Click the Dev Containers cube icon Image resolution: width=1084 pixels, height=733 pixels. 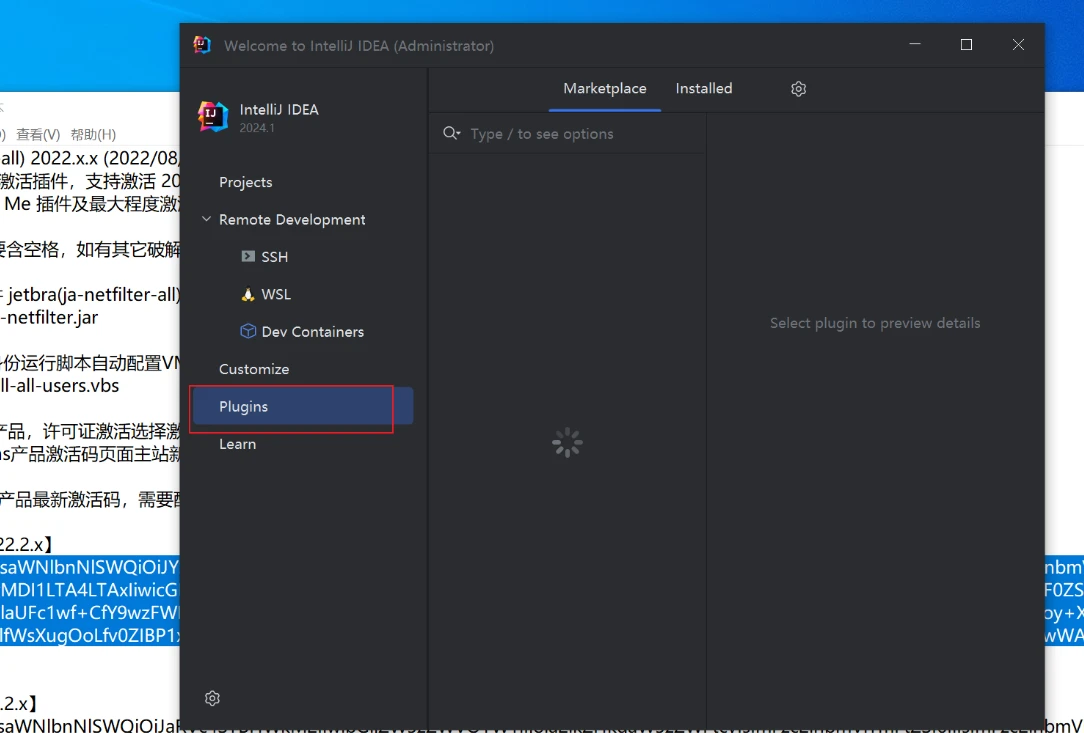(247, 331)
